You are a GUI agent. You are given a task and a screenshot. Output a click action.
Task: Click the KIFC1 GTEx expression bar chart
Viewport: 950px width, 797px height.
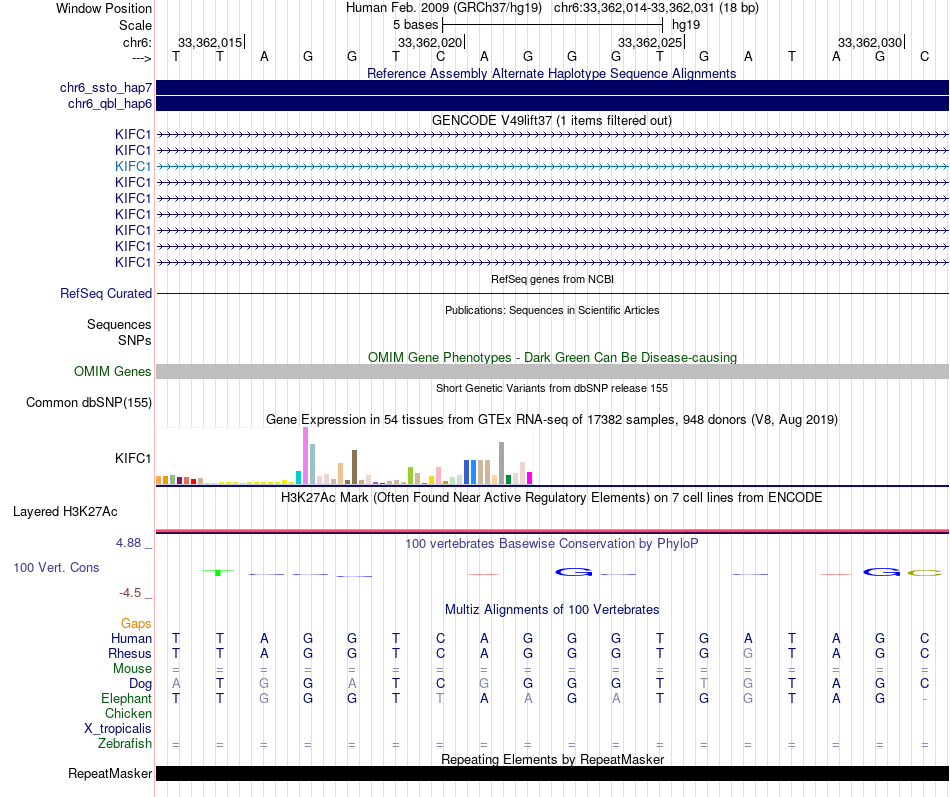[344, 456]
